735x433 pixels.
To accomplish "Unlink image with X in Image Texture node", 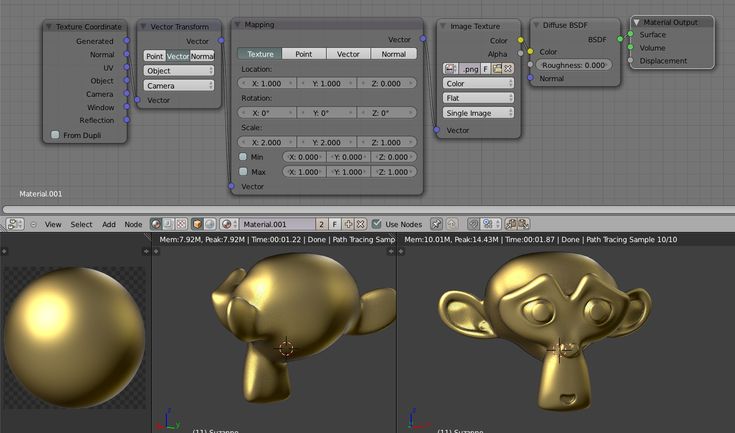I will [x=508, y=68].
